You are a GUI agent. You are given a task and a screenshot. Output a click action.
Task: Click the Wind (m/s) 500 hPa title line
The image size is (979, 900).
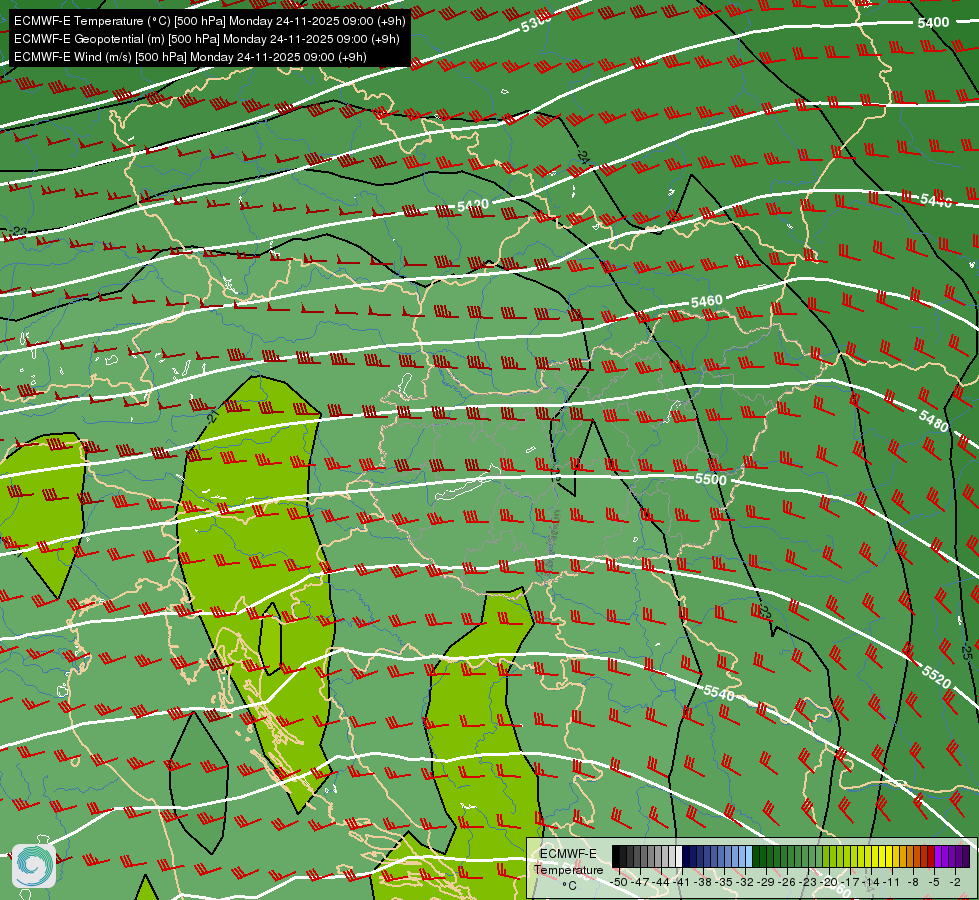coord(190,57)
